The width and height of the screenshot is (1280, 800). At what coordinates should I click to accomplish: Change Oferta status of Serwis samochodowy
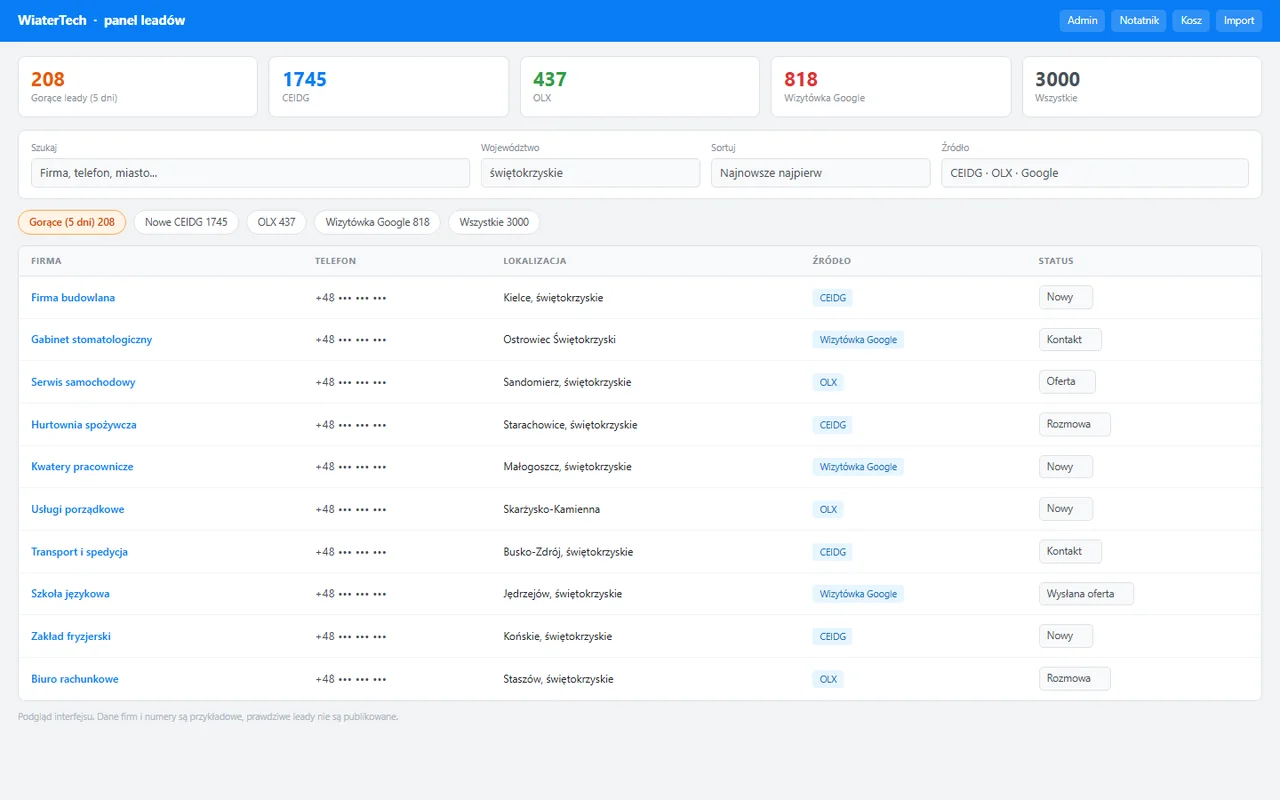tap(1067, 381)
